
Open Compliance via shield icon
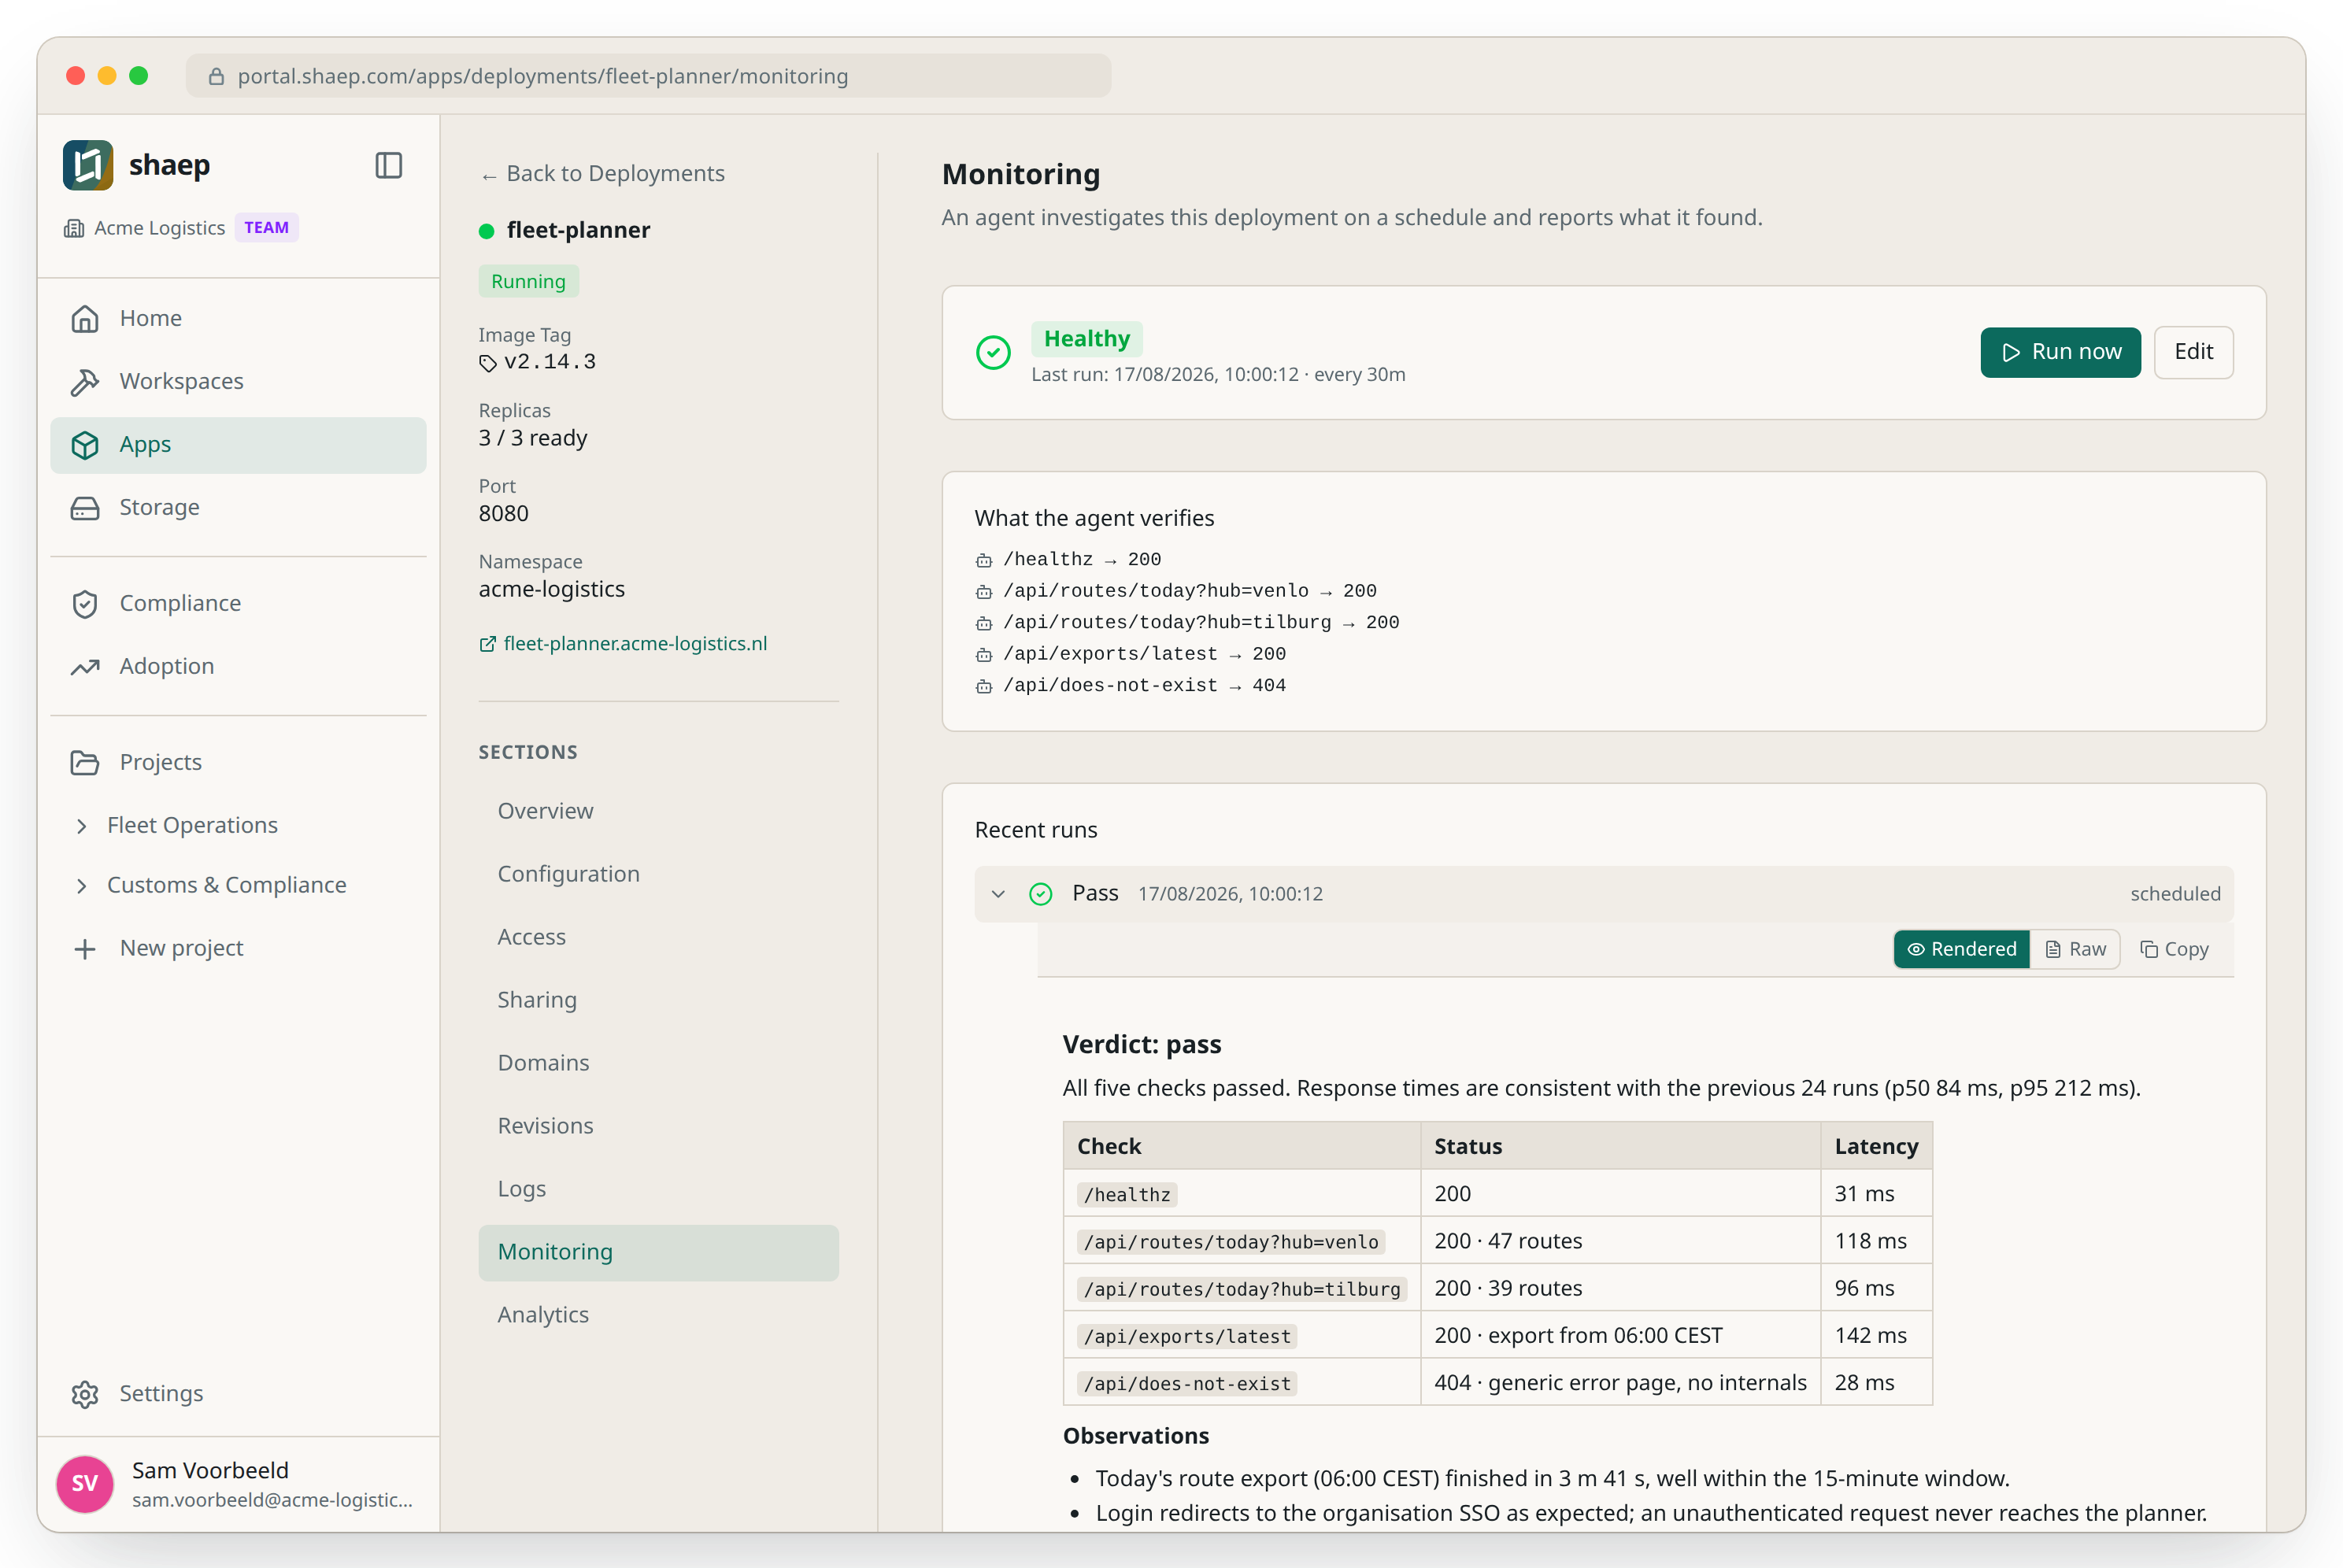coord(85,603)
